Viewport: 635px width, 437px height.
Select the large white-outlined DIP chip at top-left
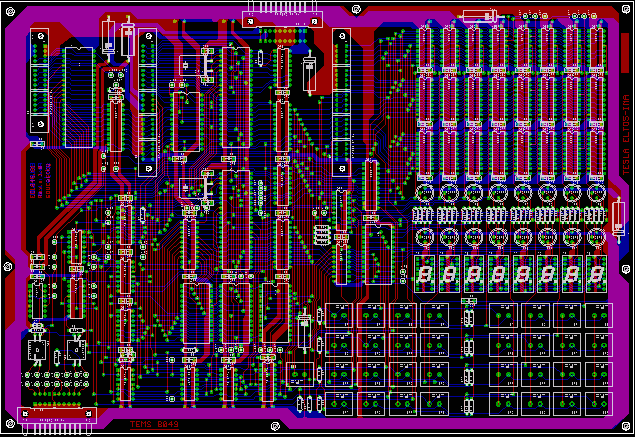coord(78,96)
